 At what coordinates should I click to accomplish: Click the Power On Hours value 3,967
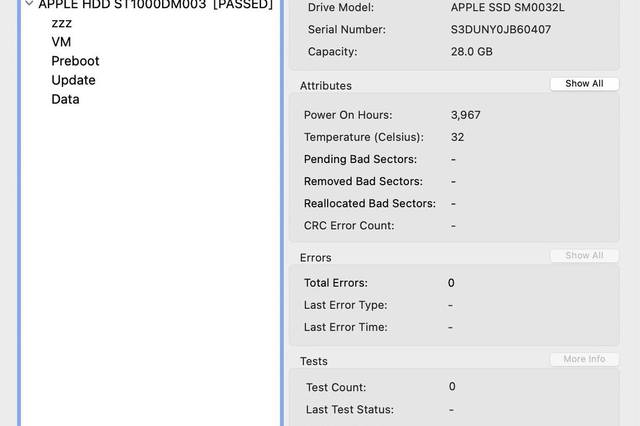[465, 115]
